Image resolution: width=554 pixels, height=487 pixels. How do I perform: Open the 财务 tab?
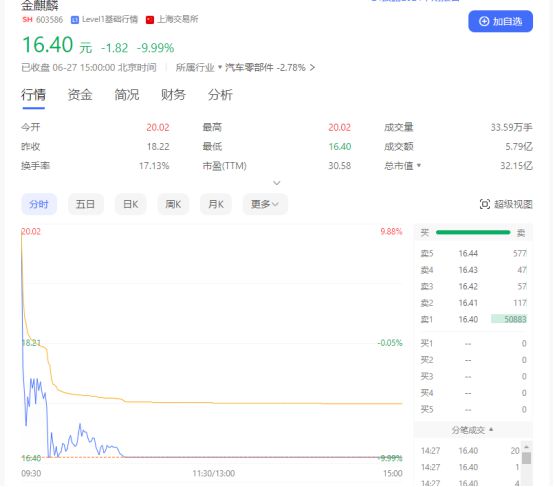[173, 95]
